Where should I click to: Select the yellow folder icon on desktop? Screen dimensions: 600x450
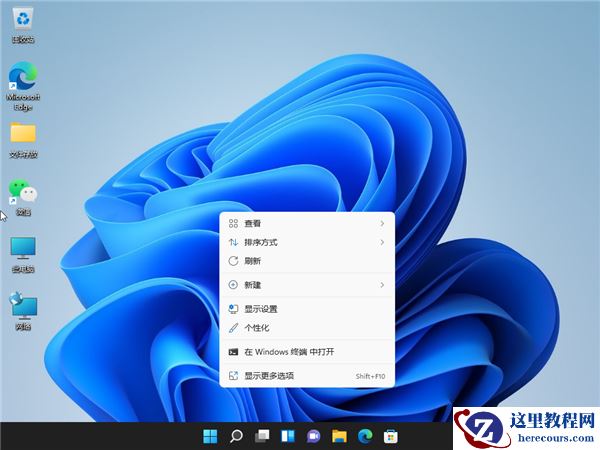23,132
